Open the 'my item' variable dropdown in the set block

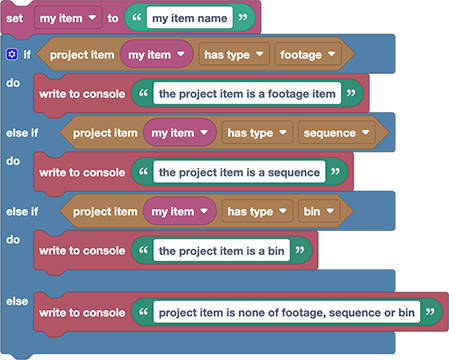tap(68, 18)
